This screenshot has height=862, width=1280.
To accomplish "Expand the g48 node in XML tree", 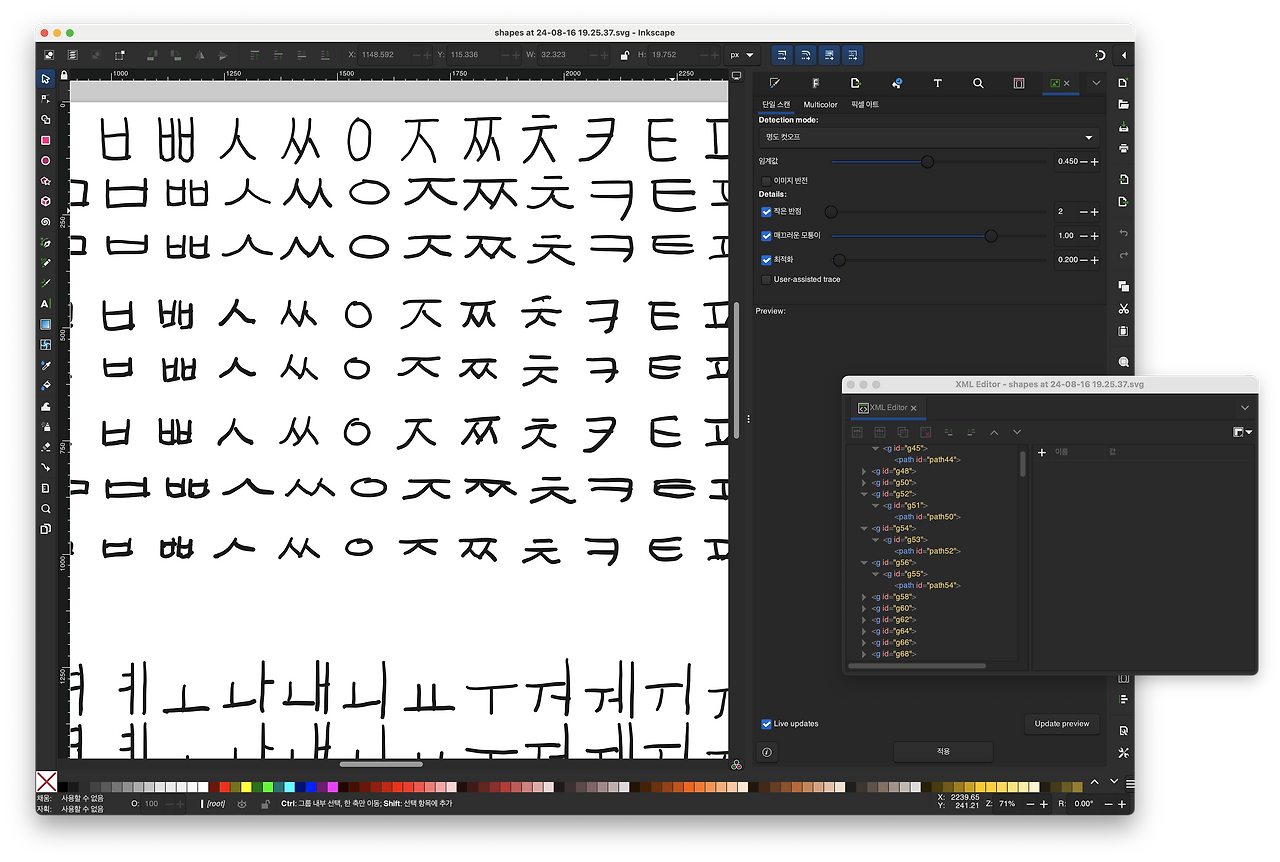I will [864, 471].
